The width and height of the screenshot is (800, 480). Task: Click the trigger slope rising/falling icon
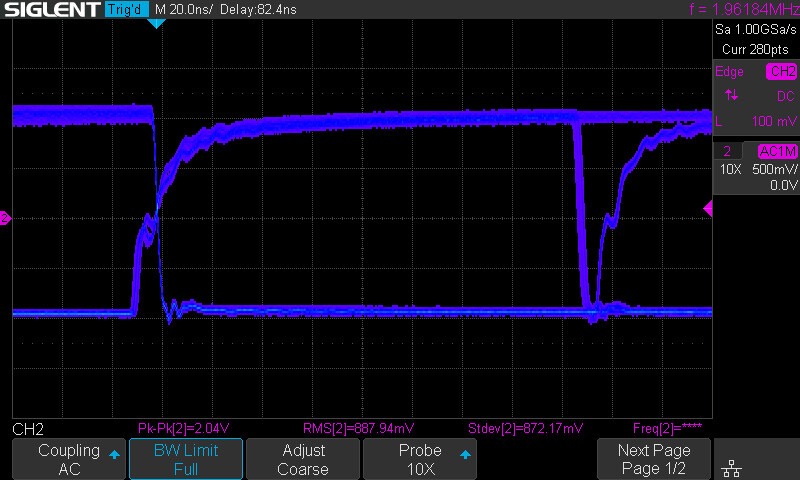coord(731,95)
